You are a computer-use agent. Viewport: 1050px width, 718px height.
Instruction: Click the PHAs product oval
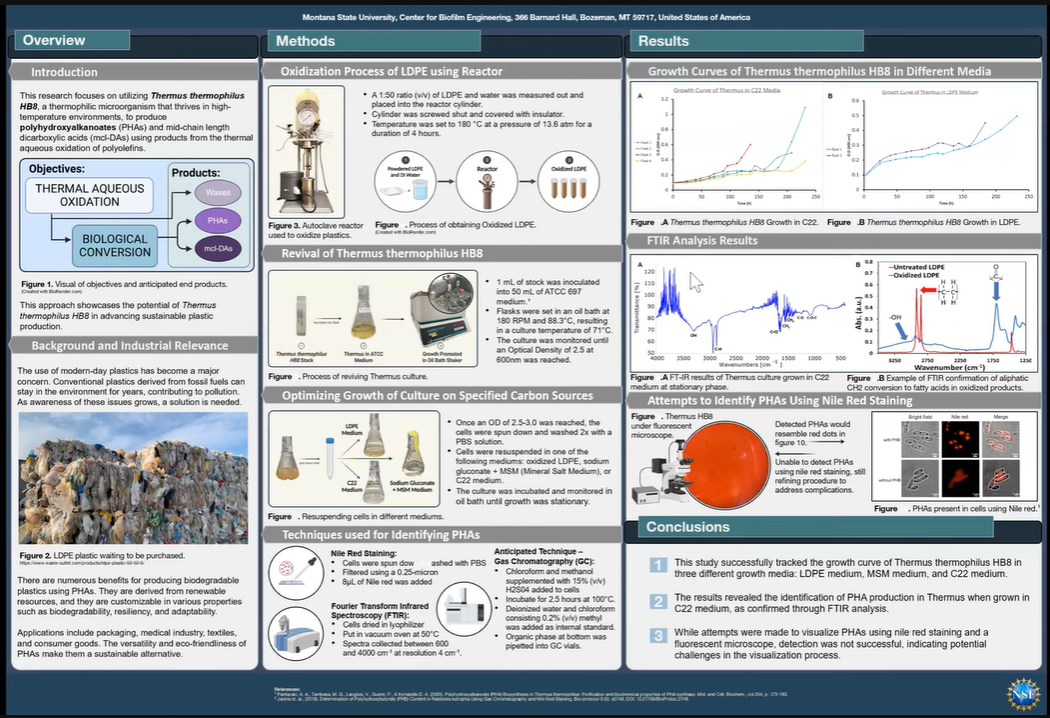tap(218, 220)
